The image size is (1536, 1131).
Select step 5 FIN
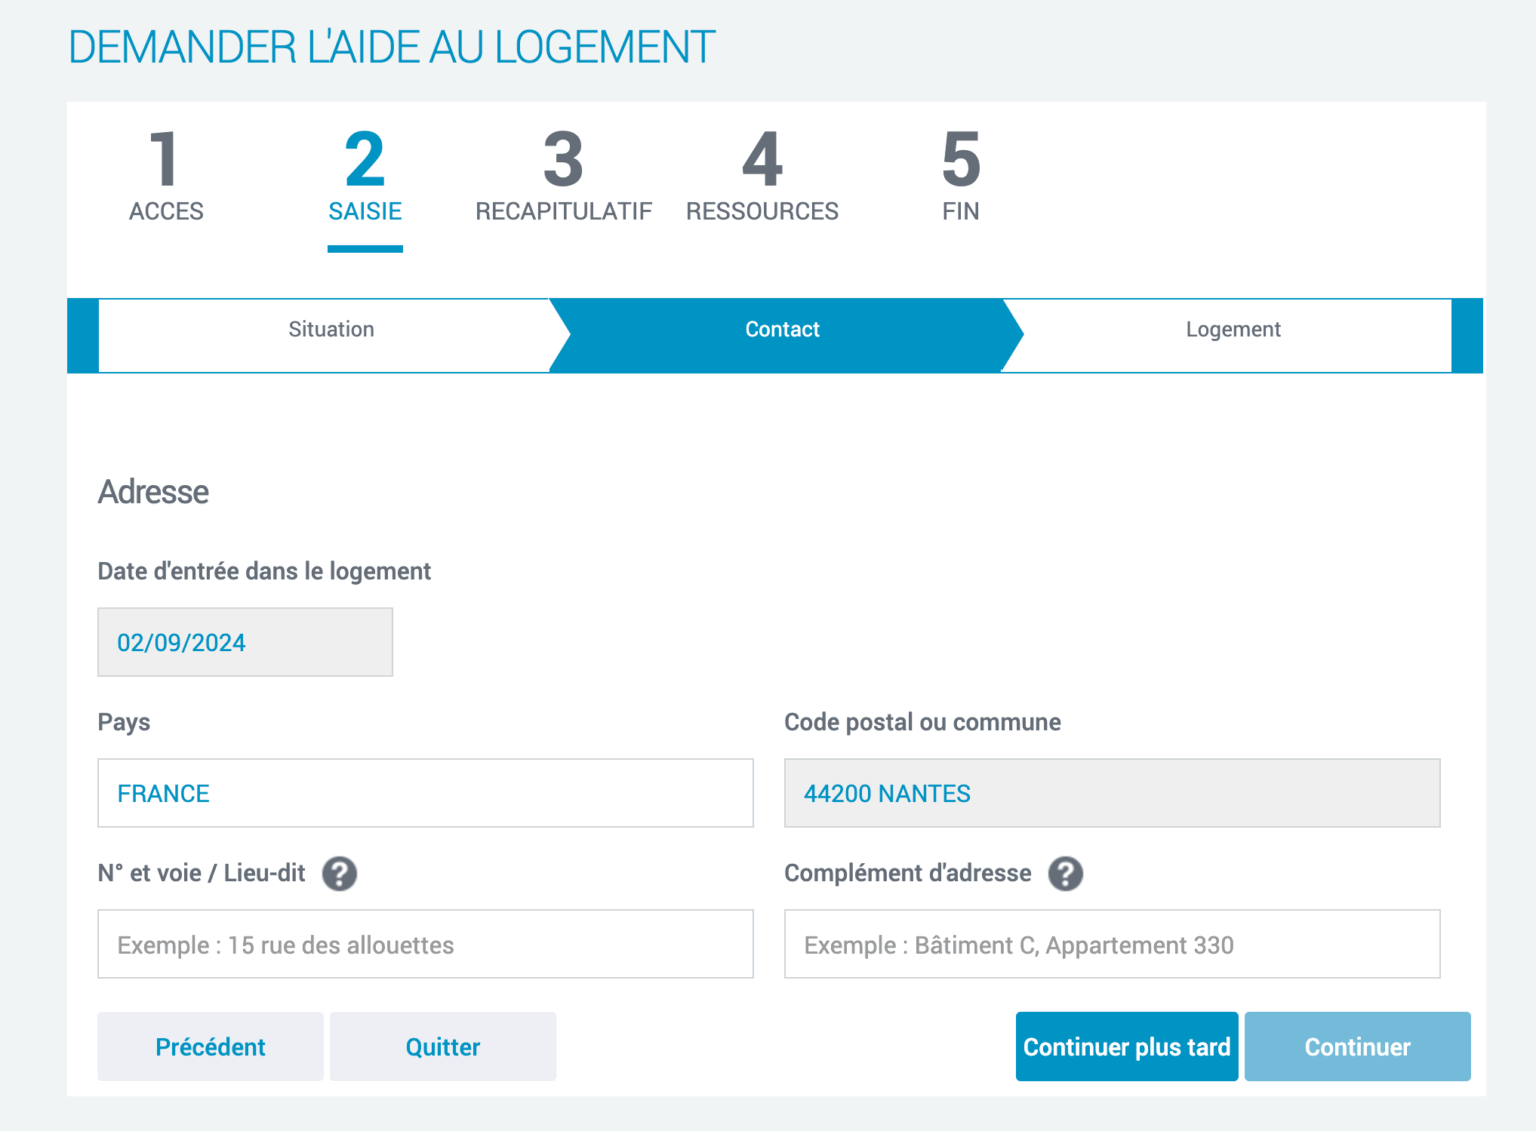coord(960,176)
